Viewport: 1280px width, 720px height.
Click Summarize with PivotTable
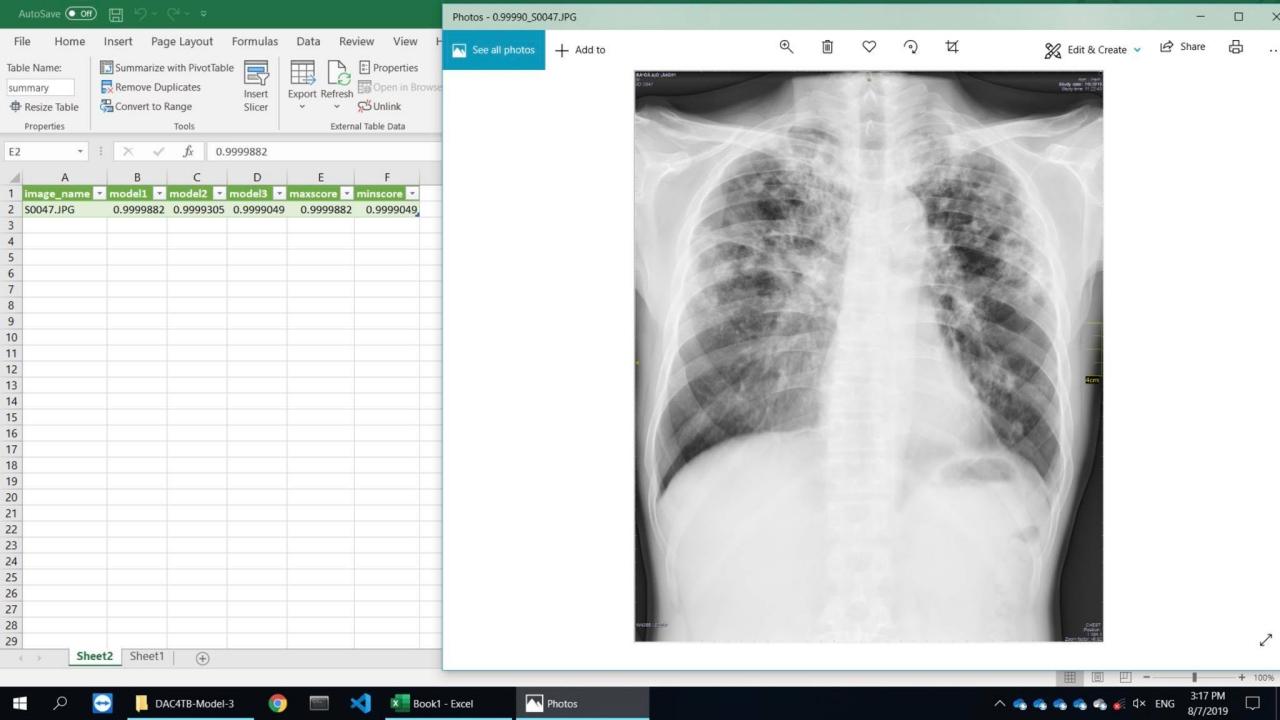167,68
